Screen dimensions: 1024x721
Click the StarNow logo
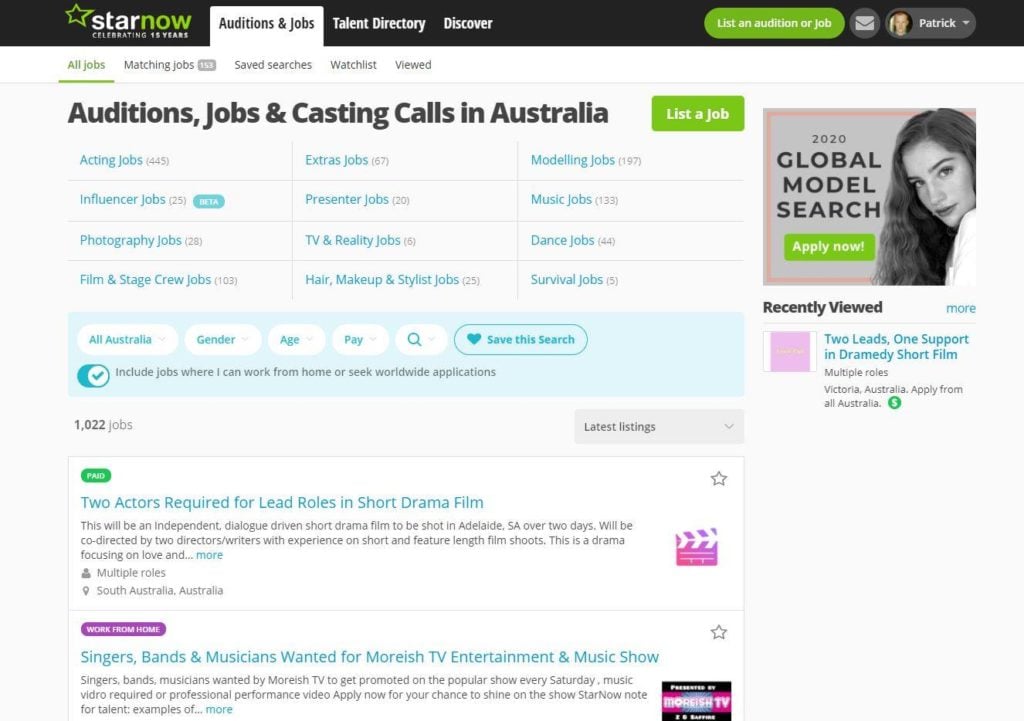pyautogui.click(x=129, y=22)
